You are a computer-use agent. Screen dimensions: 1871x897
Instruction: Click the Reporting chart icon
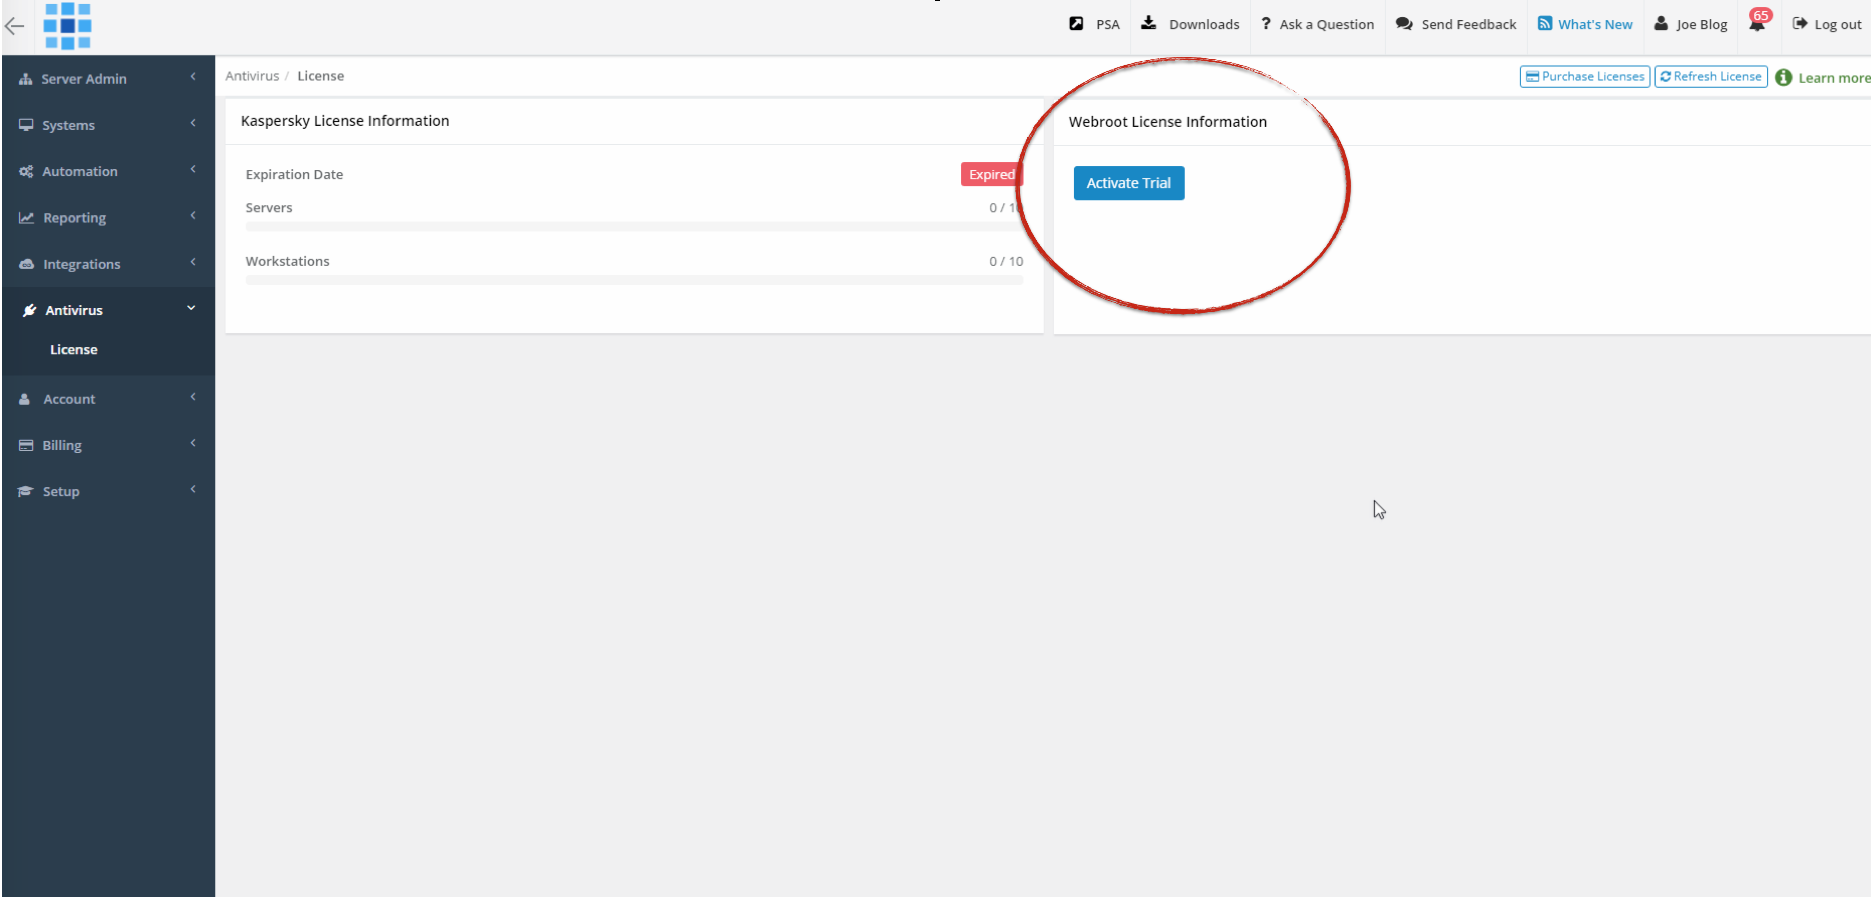point(26,218)
